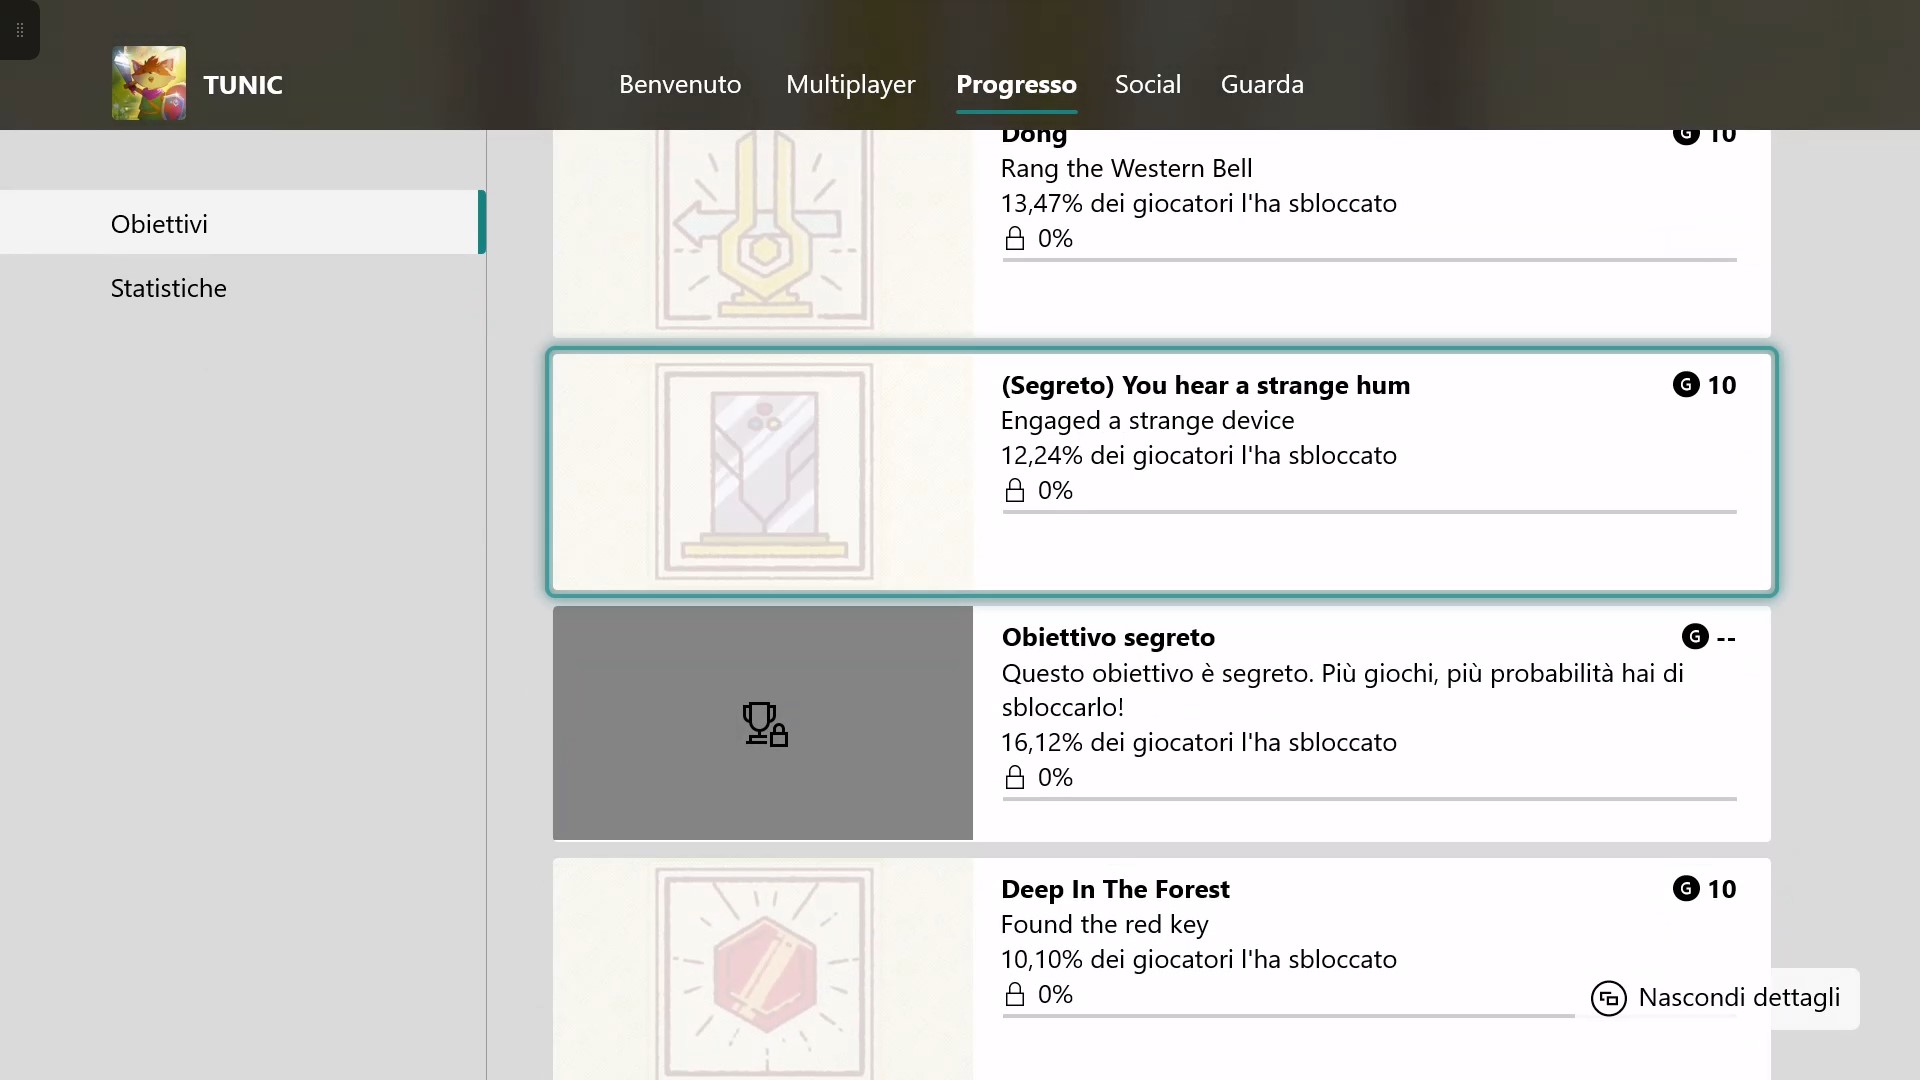Click 'Rang the Western Bell' description
The height and width of the screenshot is (1080, 1920).
pyautogui.click(x=1127, y=168)
